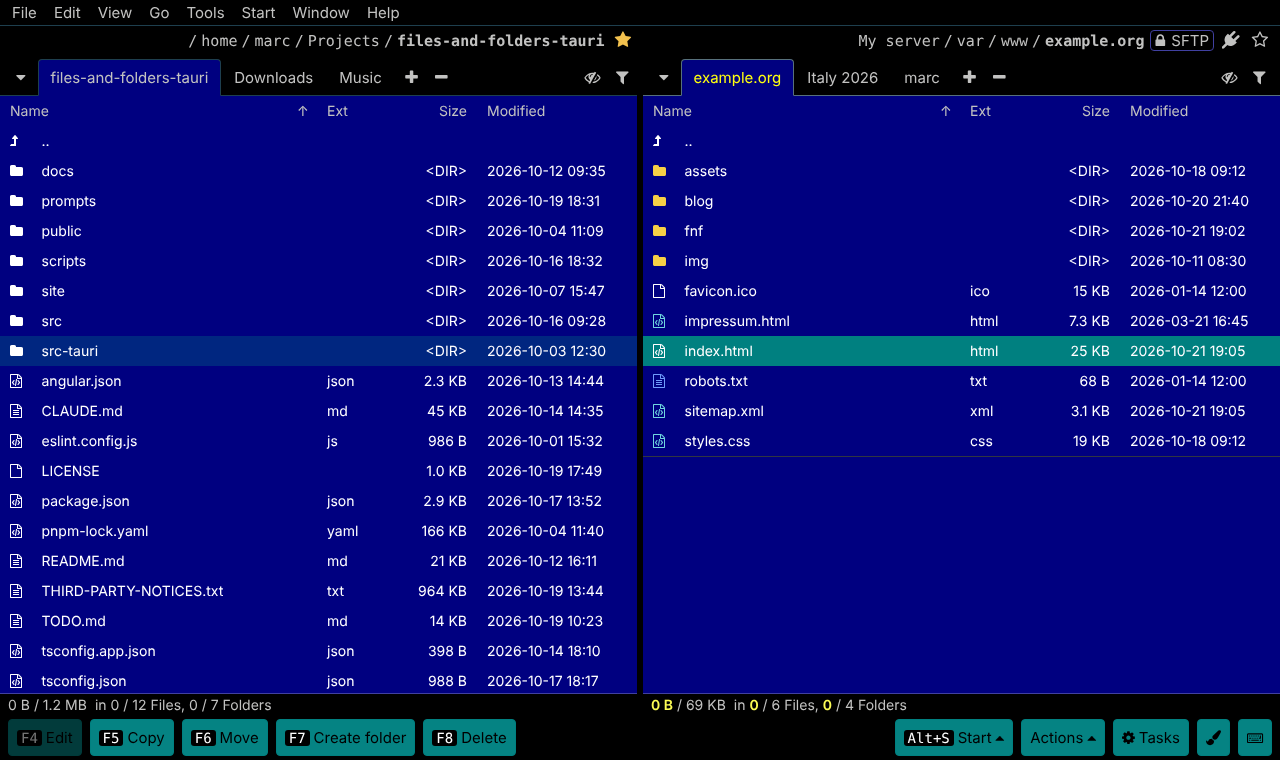1280x760 pixels.
Task: Sort the right pane by Size column
Action: pyautogui.click(x=1096, y=111)
